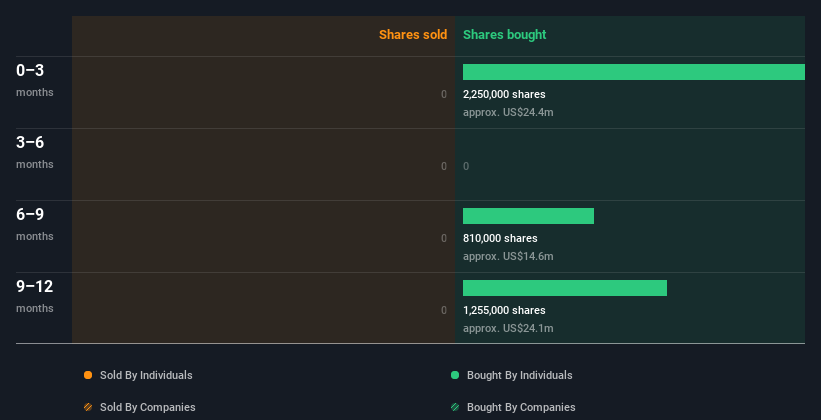821x420 pixels.
Task: Click the 6–9 months green bought bar
Action: tap(528, 216)
